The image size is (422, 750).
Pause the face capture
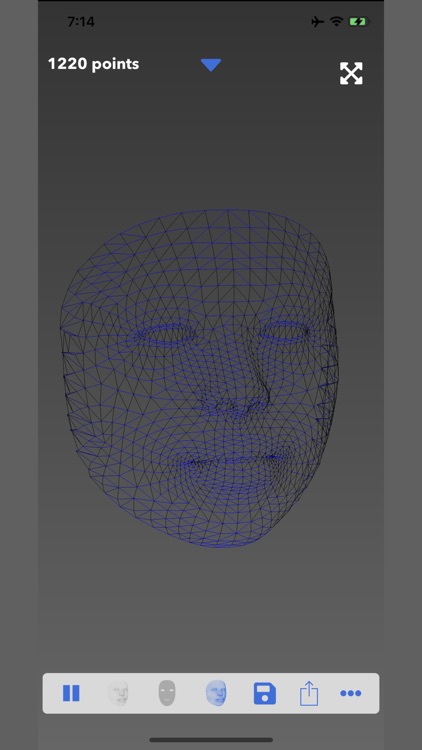pos(71,693)
